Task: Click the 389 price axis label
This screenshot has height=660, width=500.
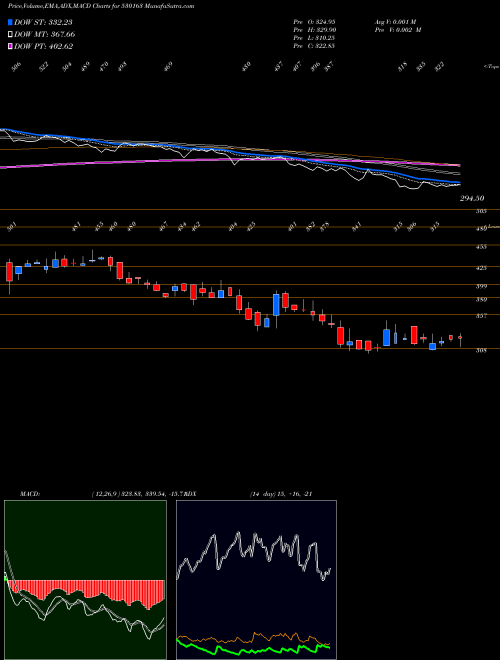Action: (481, 300)
